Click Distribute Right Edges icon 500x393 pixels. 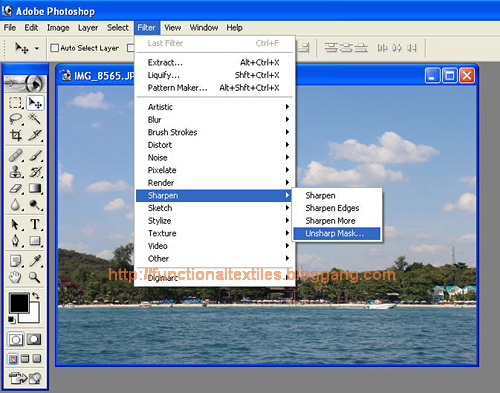tap(411, 48)
